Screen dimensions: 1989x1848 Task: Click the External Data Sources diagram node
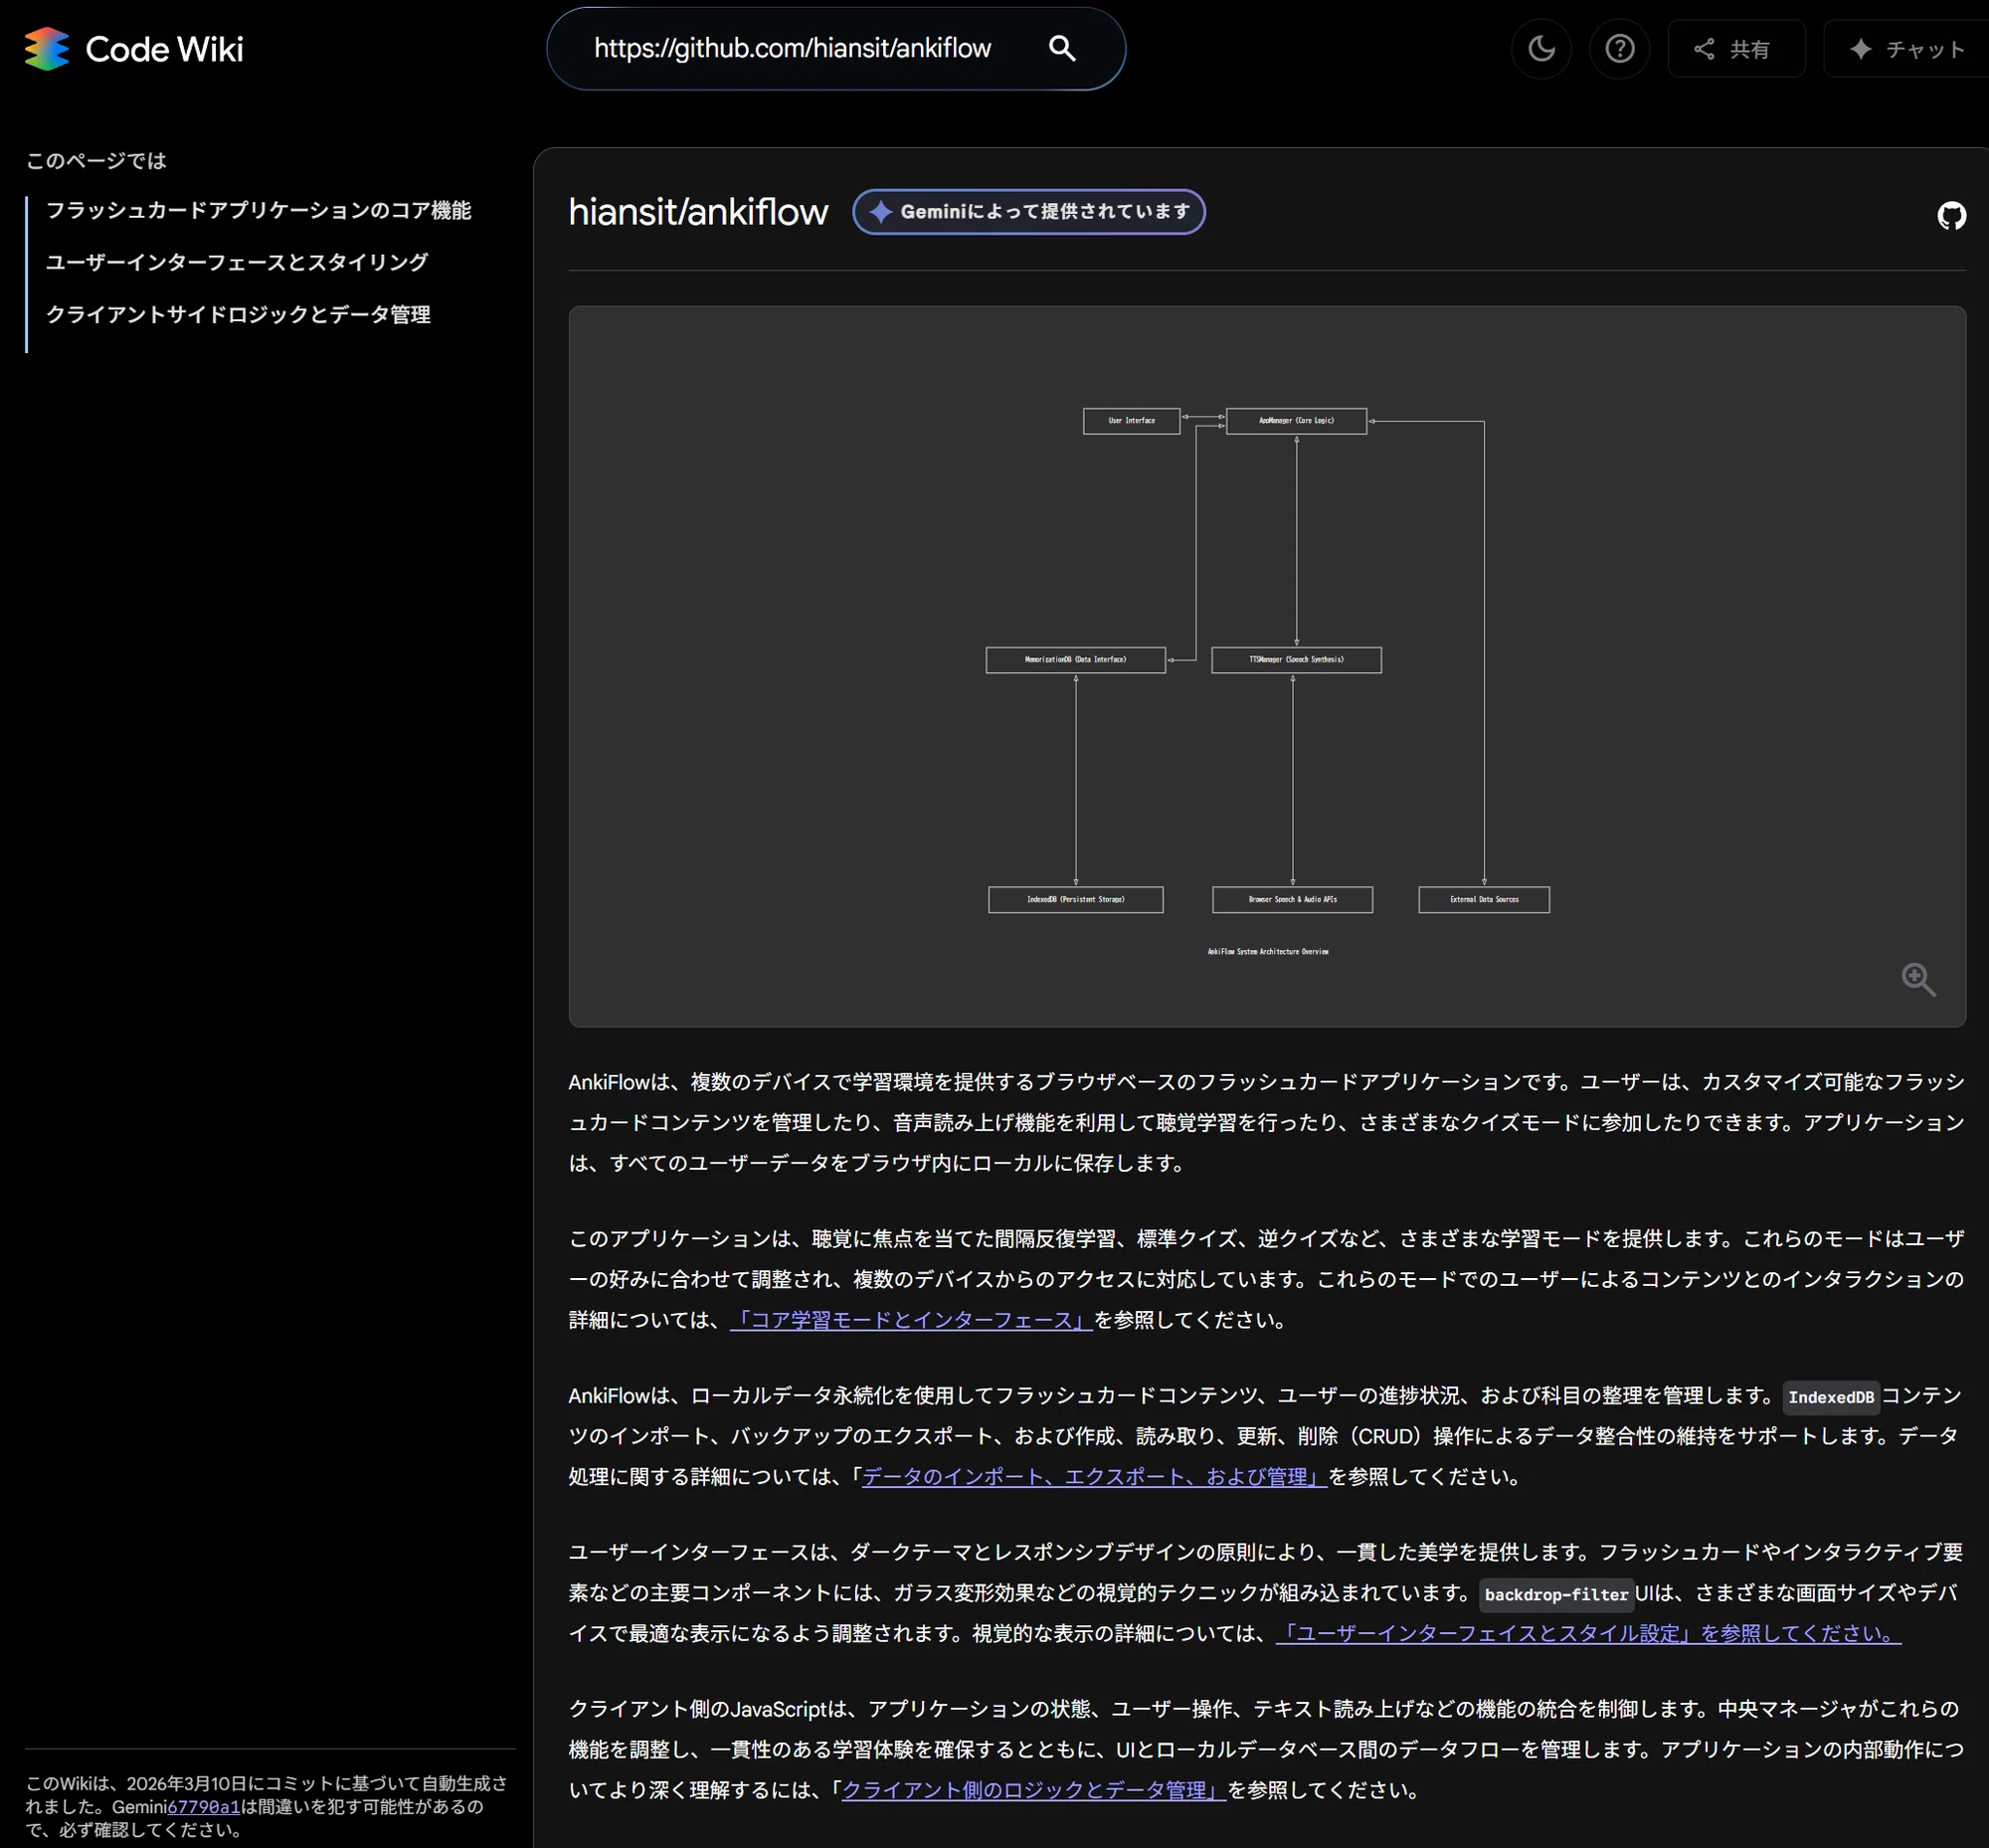1484,899
